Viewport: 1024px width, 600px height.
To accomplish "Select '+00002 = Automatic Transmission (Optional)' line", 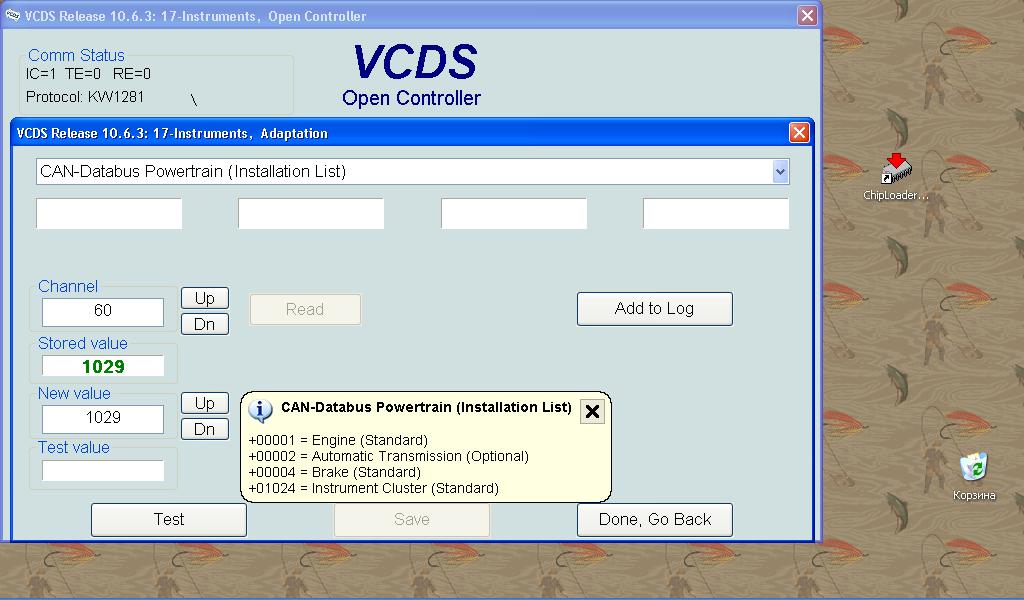I will [x=389, y=456].
